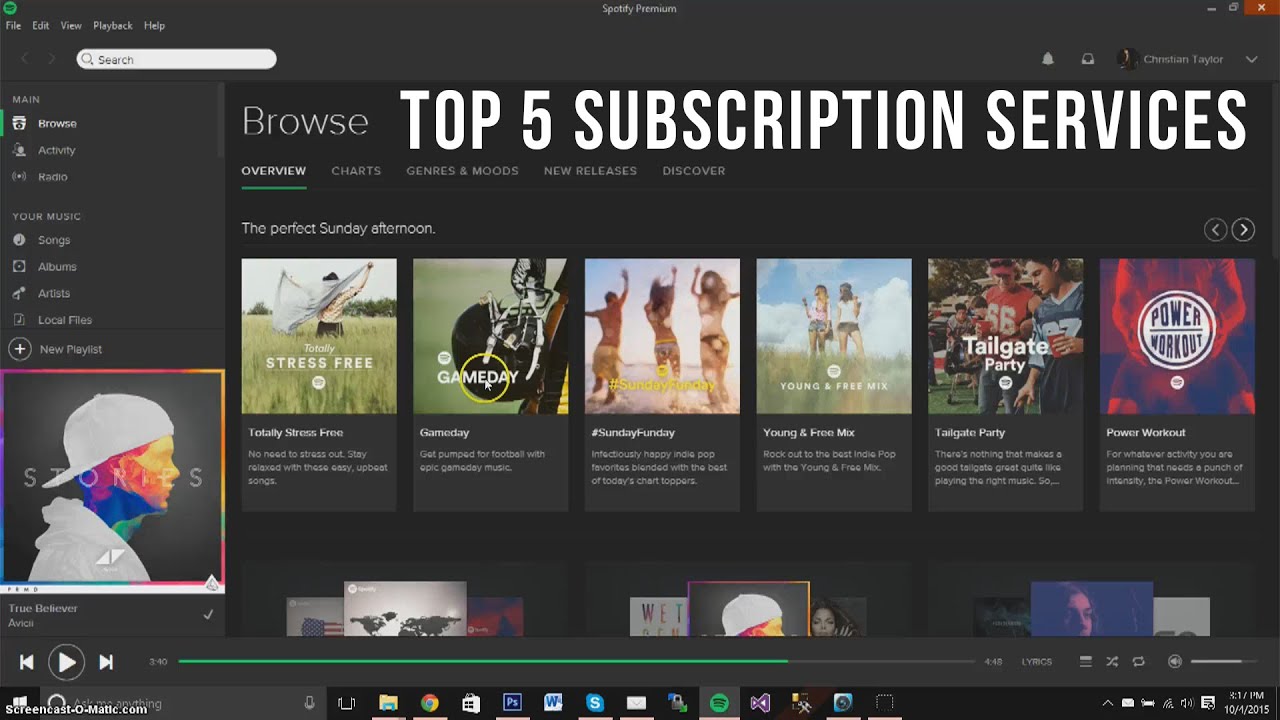The width and height of the screenshot is (1280, 720).
Task: Click the Tailgate Party title link
Action: point(970,433)
